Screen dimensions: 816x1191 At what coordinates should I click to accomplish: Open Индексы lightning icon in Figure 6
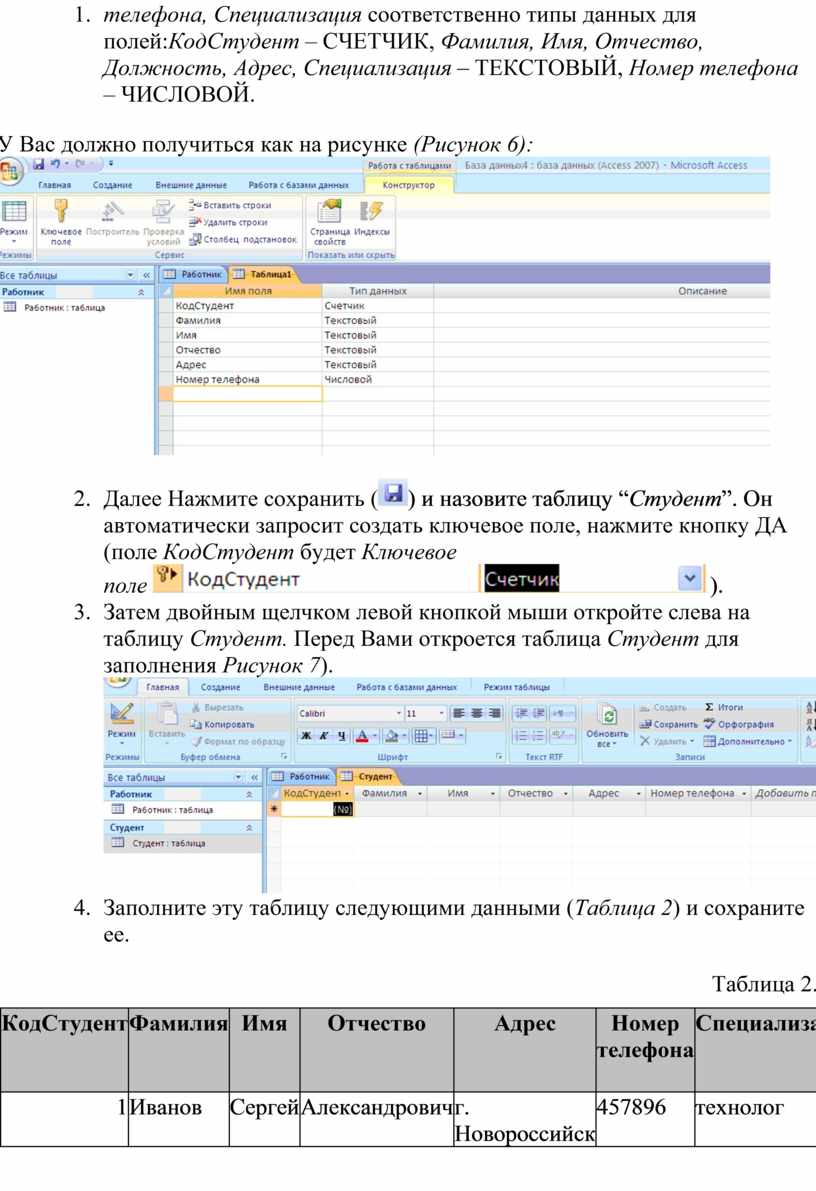click(x=372, y=210)
